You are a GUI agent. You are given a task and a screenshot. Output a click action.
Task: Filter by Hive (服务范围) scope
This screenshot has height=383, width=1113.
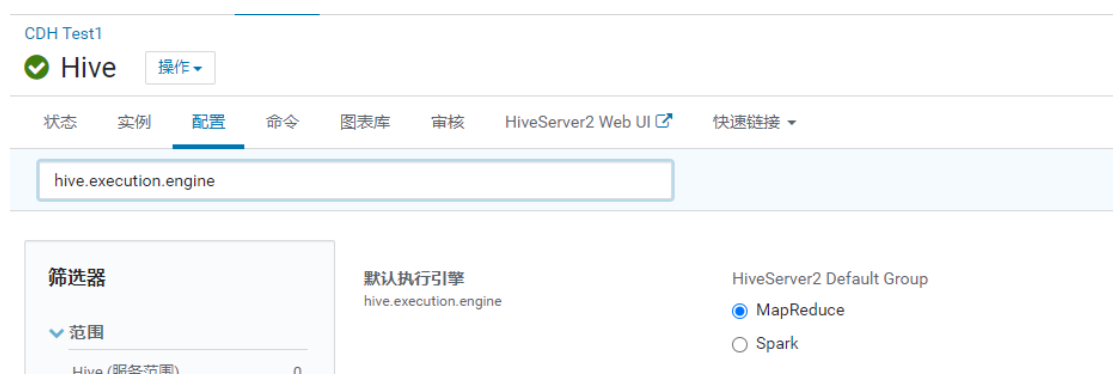click(126, 371)
